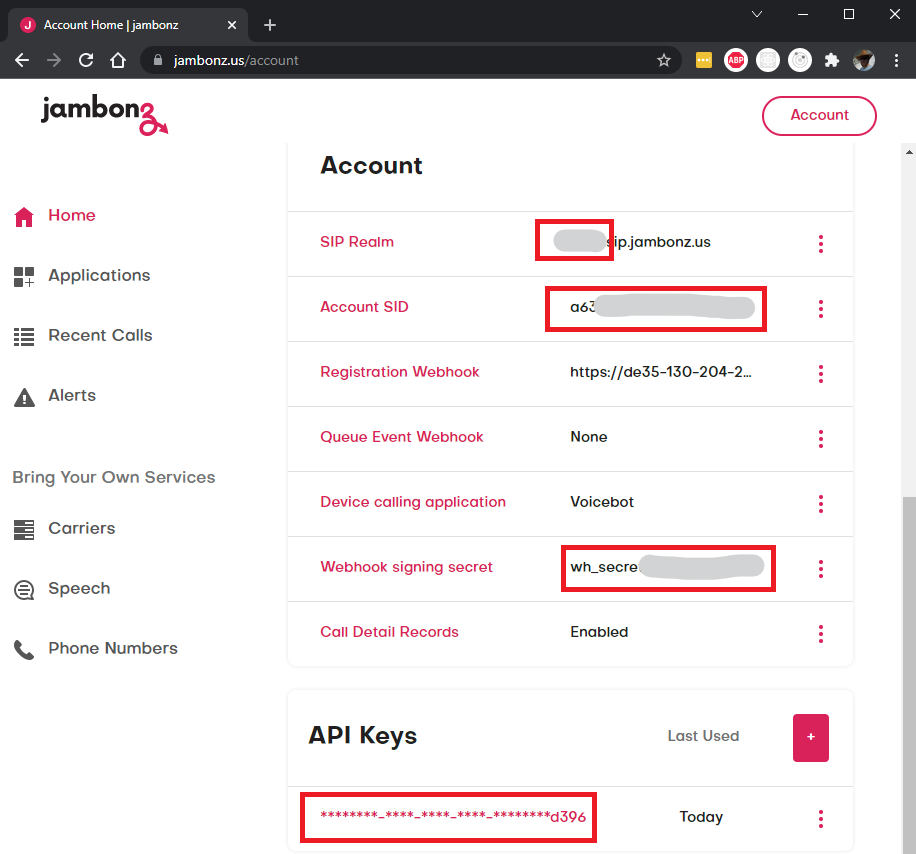Open a new browser tab
Screen dimensions: 916x854
[269, 25]
